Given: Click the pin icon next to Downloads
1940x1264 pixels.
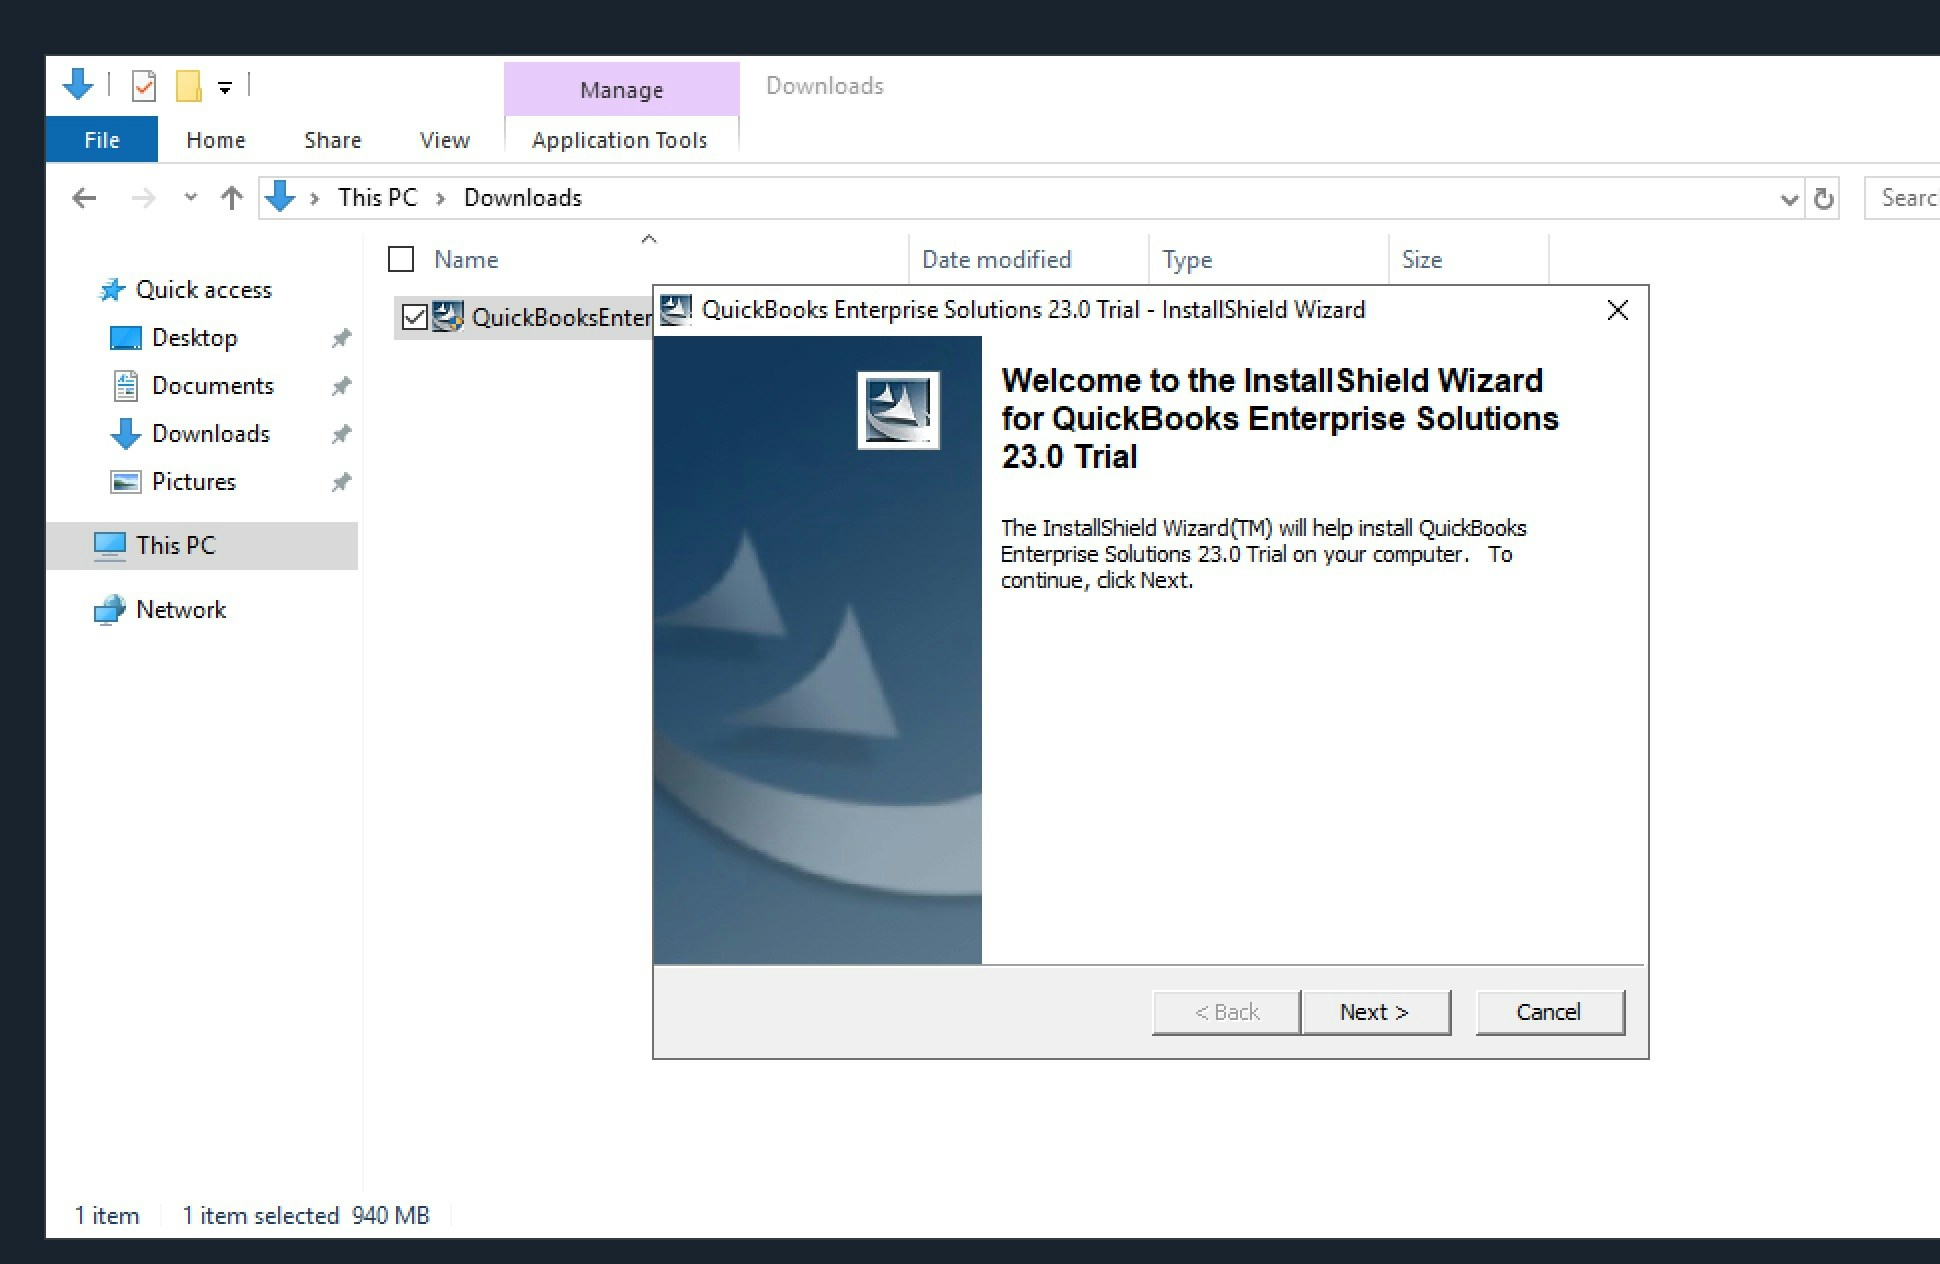Looking at the screenshot, I should pyautogui.click(x=341, y=434).
